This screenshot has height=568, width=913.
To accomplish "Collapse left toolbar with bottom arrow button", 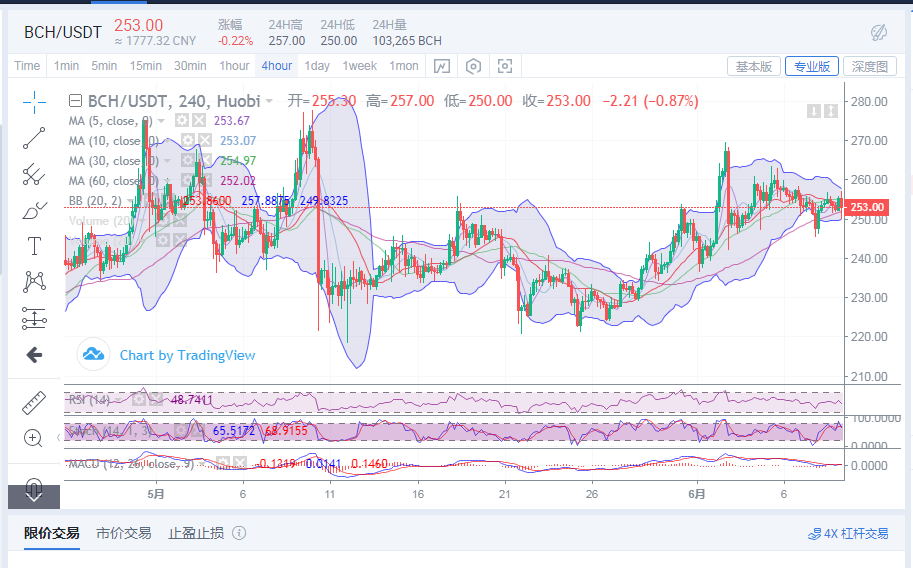I will [34, 497].
